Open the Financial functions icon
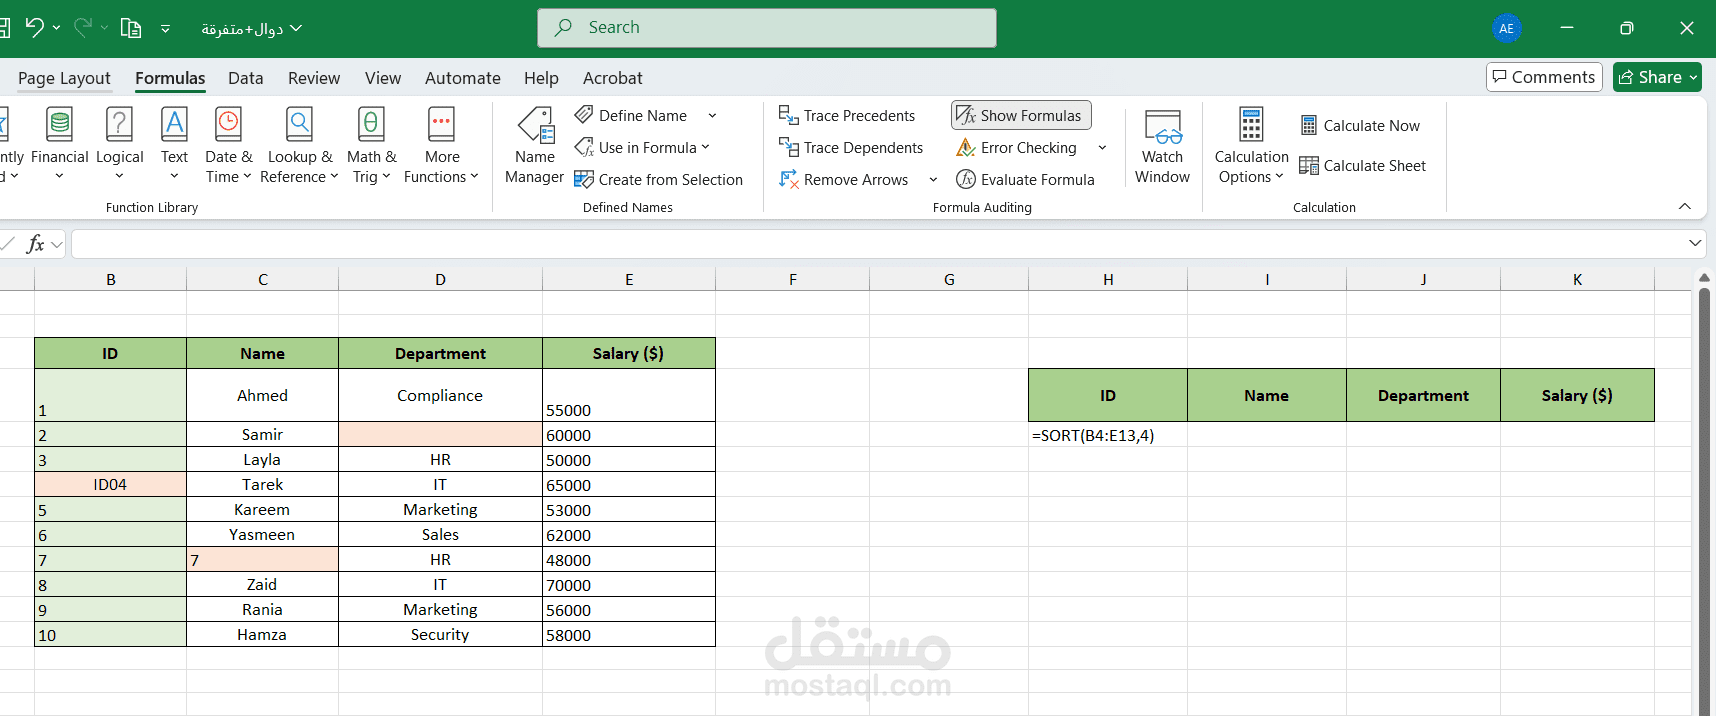This screenshot has height=716, width=1716. pos(60,125)
